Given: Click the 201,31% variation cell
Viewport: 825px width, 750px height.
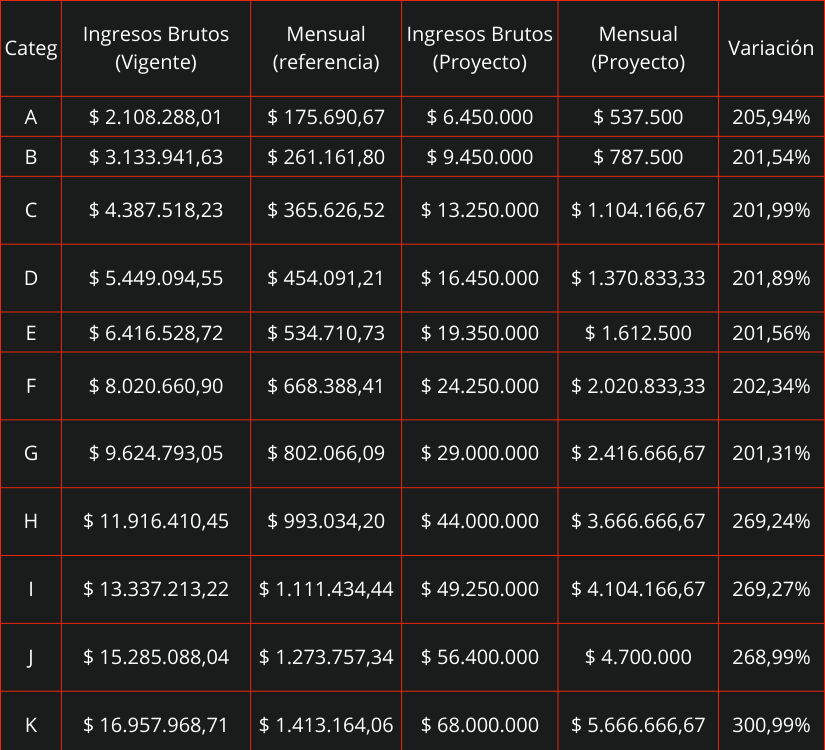Looking at the screenshot, I should (x=771, y=453).
